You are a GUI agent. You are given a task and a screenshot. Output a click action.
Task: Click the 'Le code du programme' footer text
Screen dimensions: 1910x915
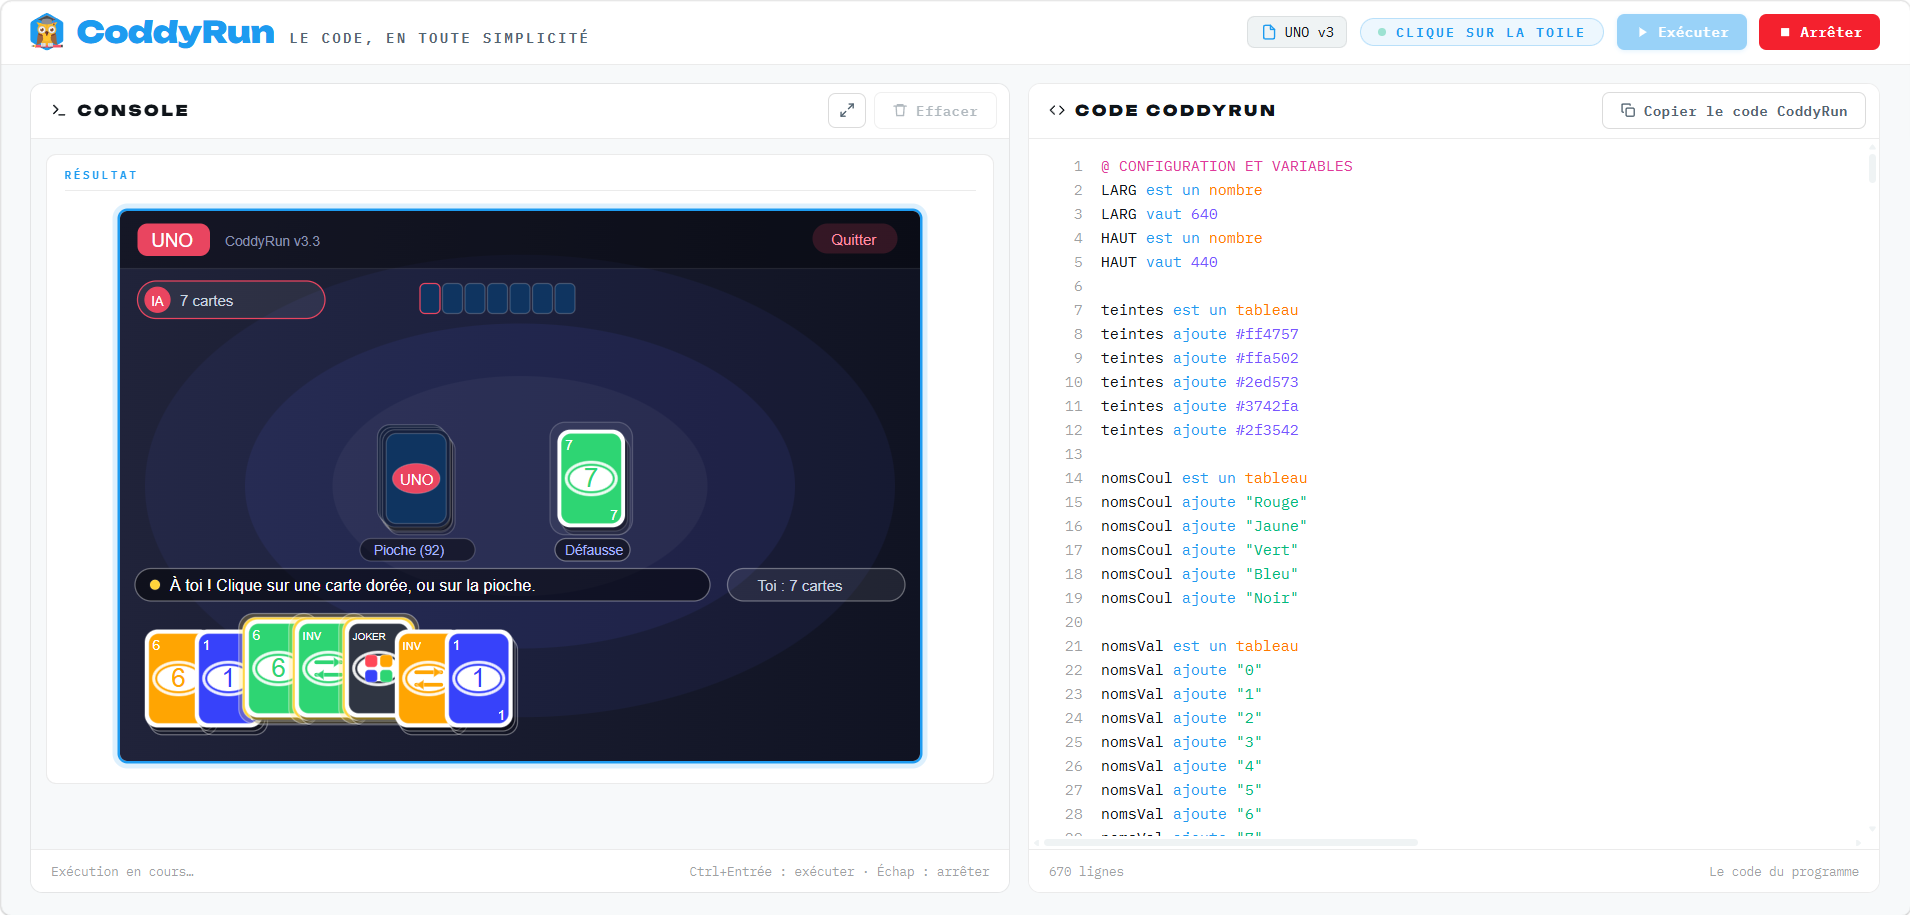pos(1784,872)
